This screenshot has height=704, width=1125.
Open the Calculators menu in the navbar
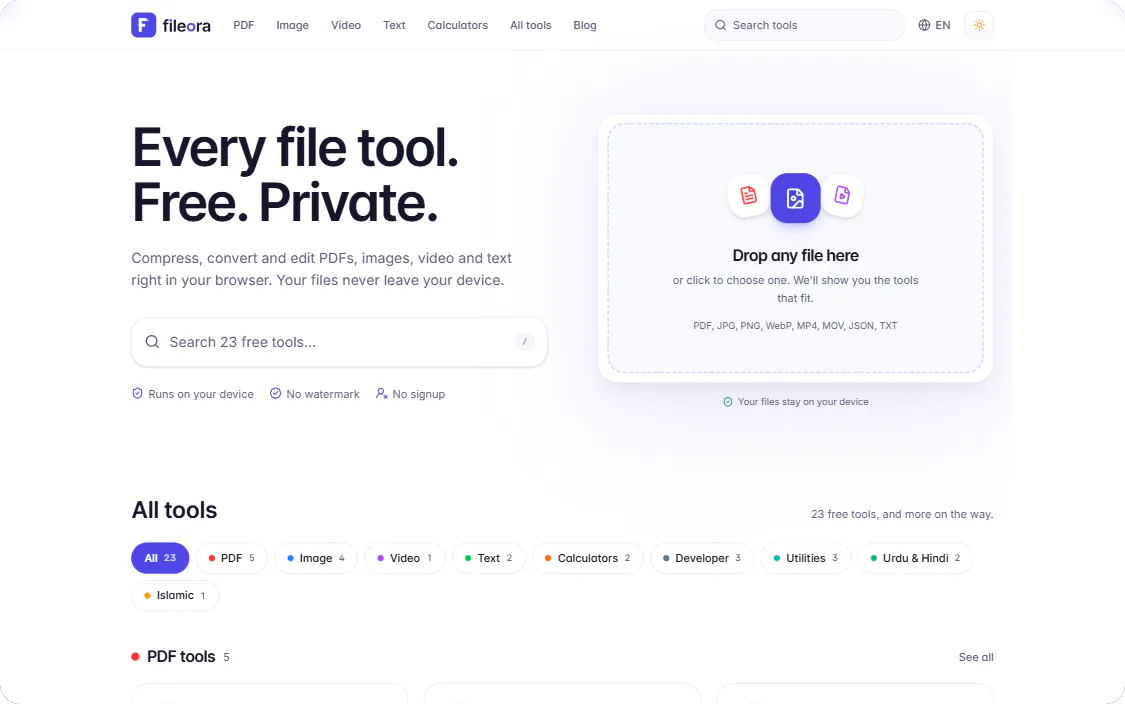(458, 25)
